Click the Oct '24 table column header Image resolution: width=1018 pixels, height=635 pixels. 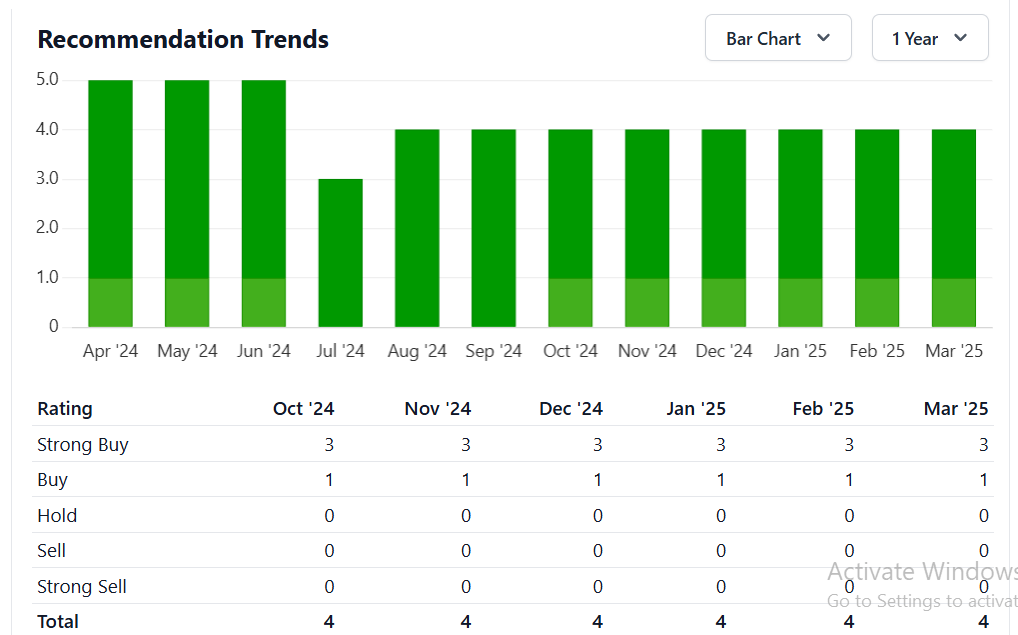[x=304, y=409]
